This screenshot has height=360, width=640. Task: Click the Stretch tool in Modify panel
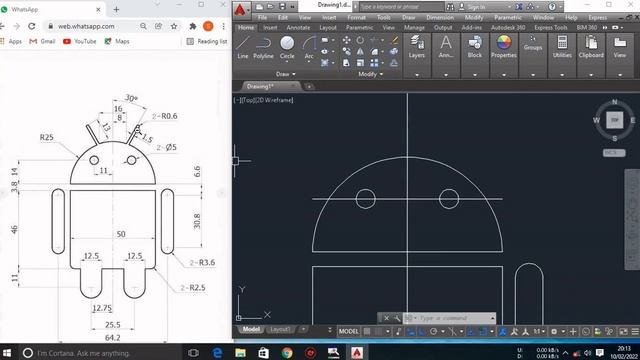[346, 63]
